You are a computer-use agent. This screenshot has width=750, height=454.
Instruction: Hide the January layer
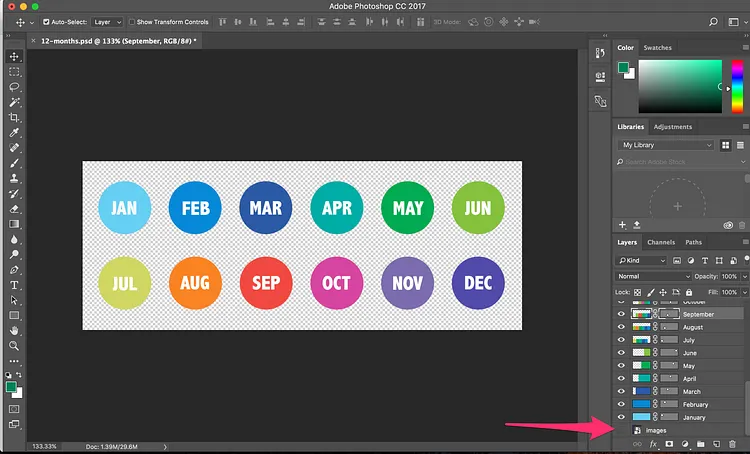621,417
